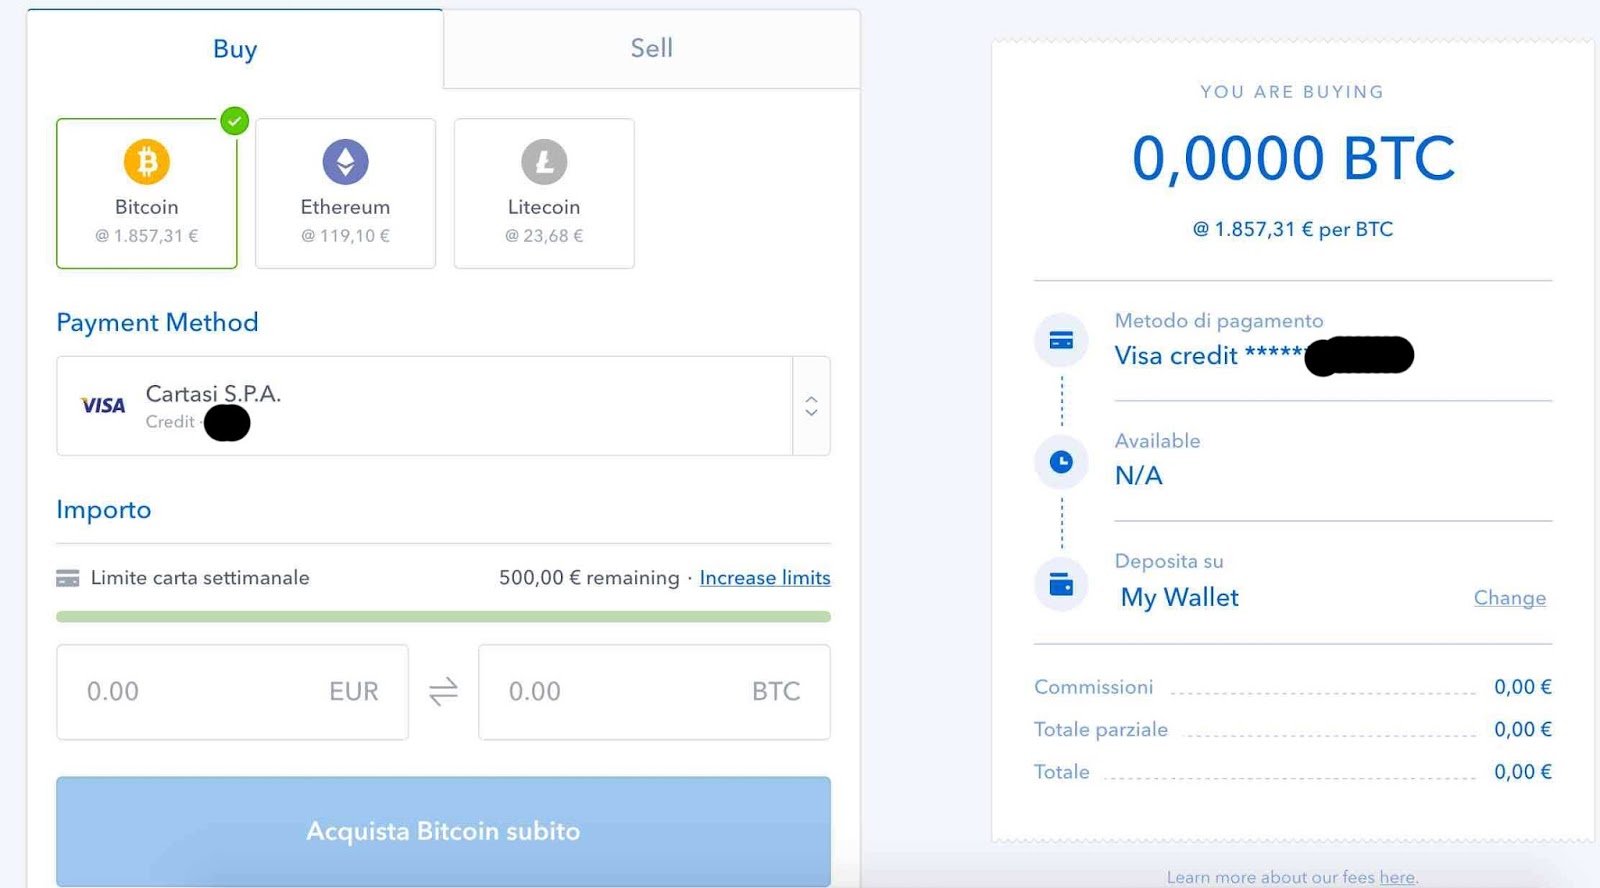Click the Ethereum '@ 119,10 €' price
1600x888 pixels.
point(345,236)
